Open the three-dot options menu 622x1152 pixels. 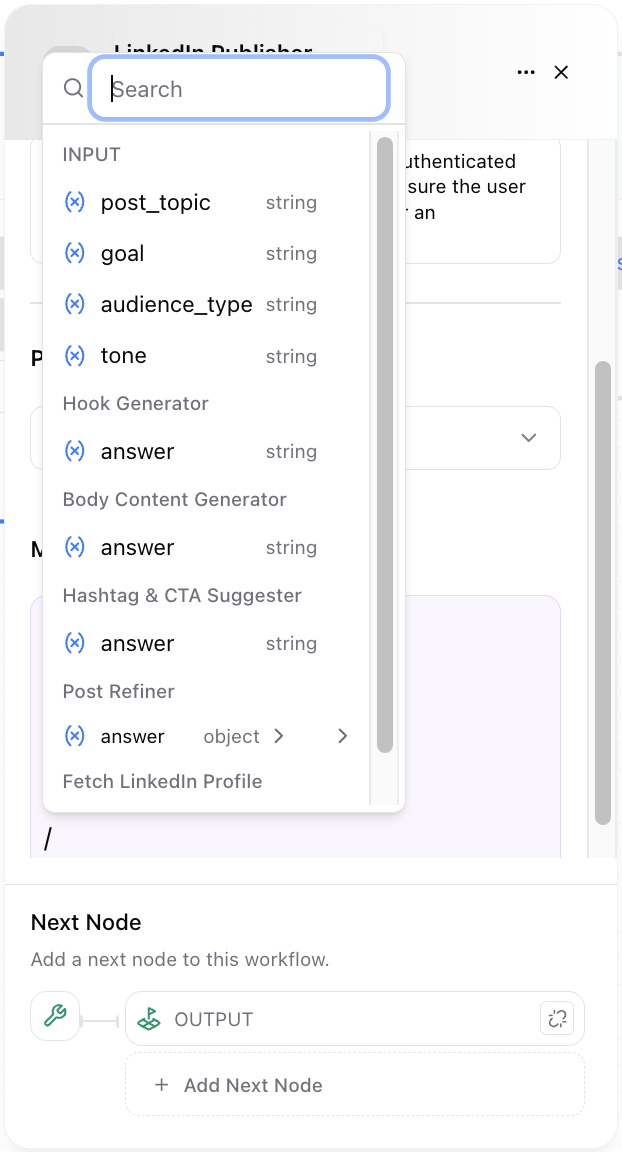(x=526, y=72)
